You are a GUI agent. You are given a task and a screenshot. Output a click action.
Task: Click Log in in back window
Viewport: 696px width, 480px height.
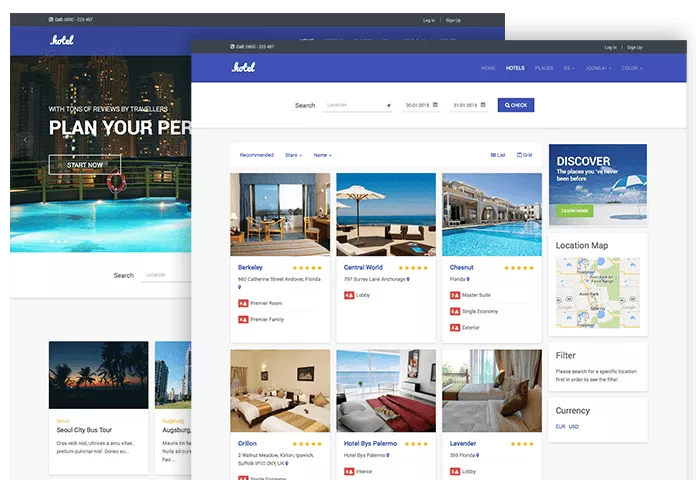click(429, 20)
